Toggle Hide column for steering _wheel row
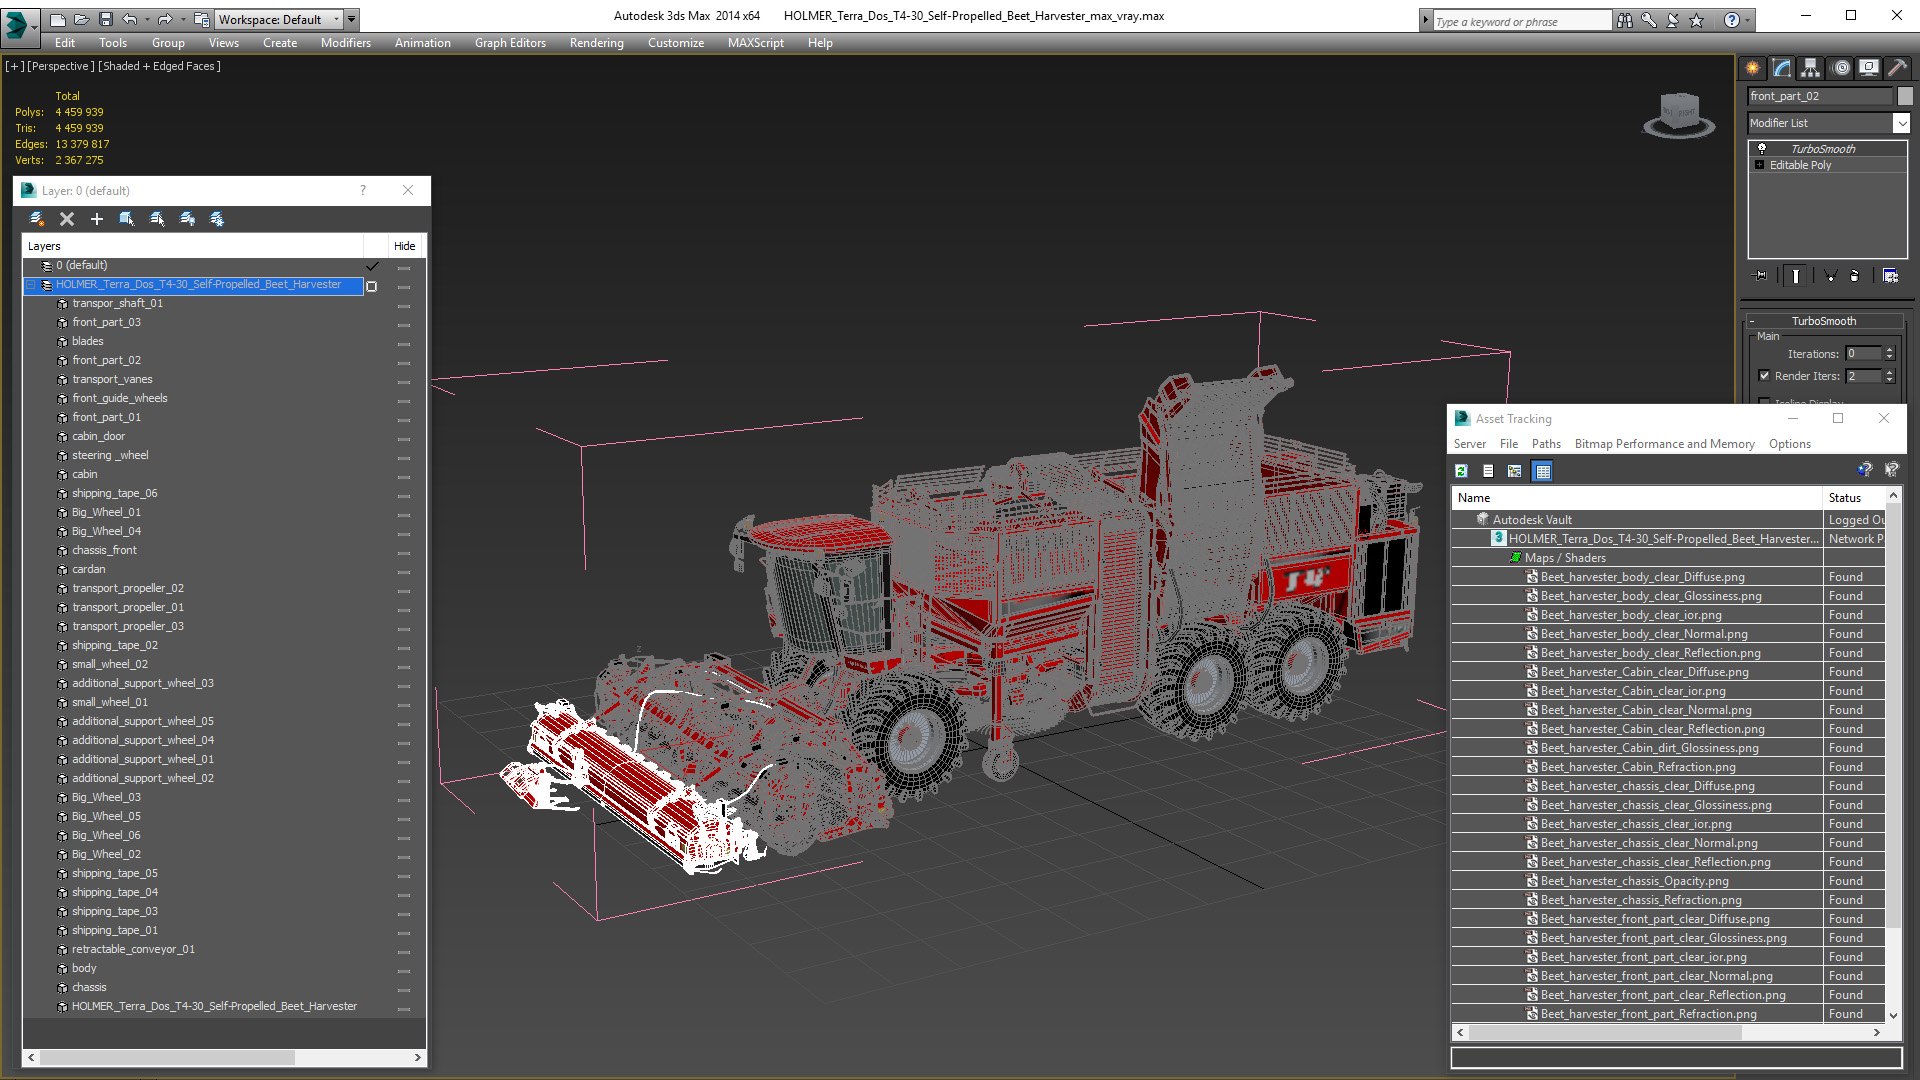The width and height of the screenshot is (1920, 1080). click(404, 457)
